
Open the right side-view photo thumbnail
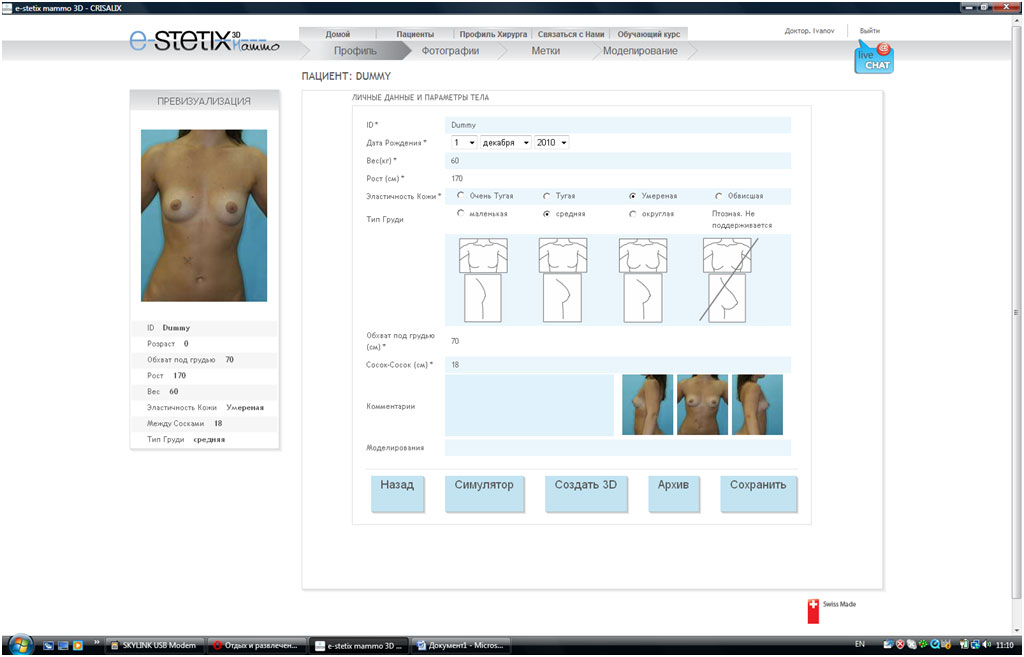[x=757, y=404]
